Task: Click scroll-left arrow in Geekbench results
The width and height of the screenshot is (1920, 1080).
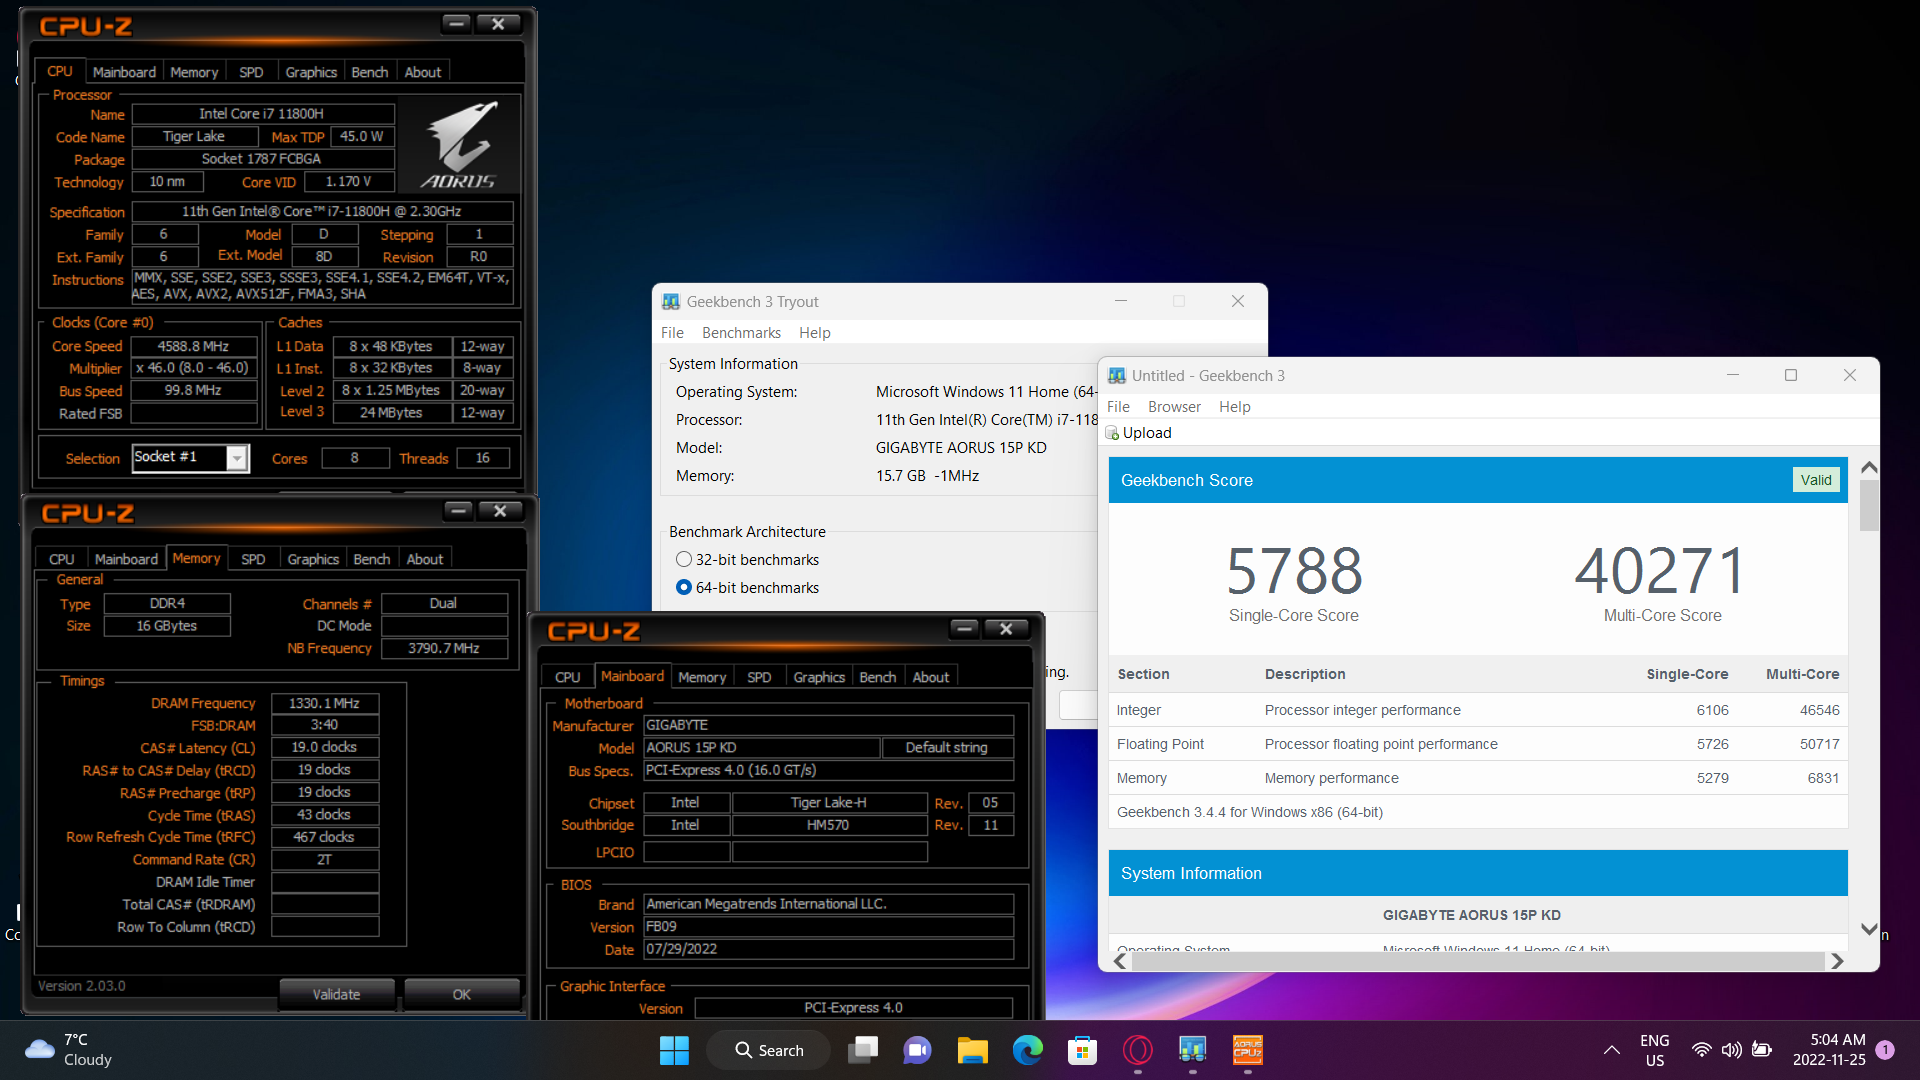Action: click(1120, 961)
